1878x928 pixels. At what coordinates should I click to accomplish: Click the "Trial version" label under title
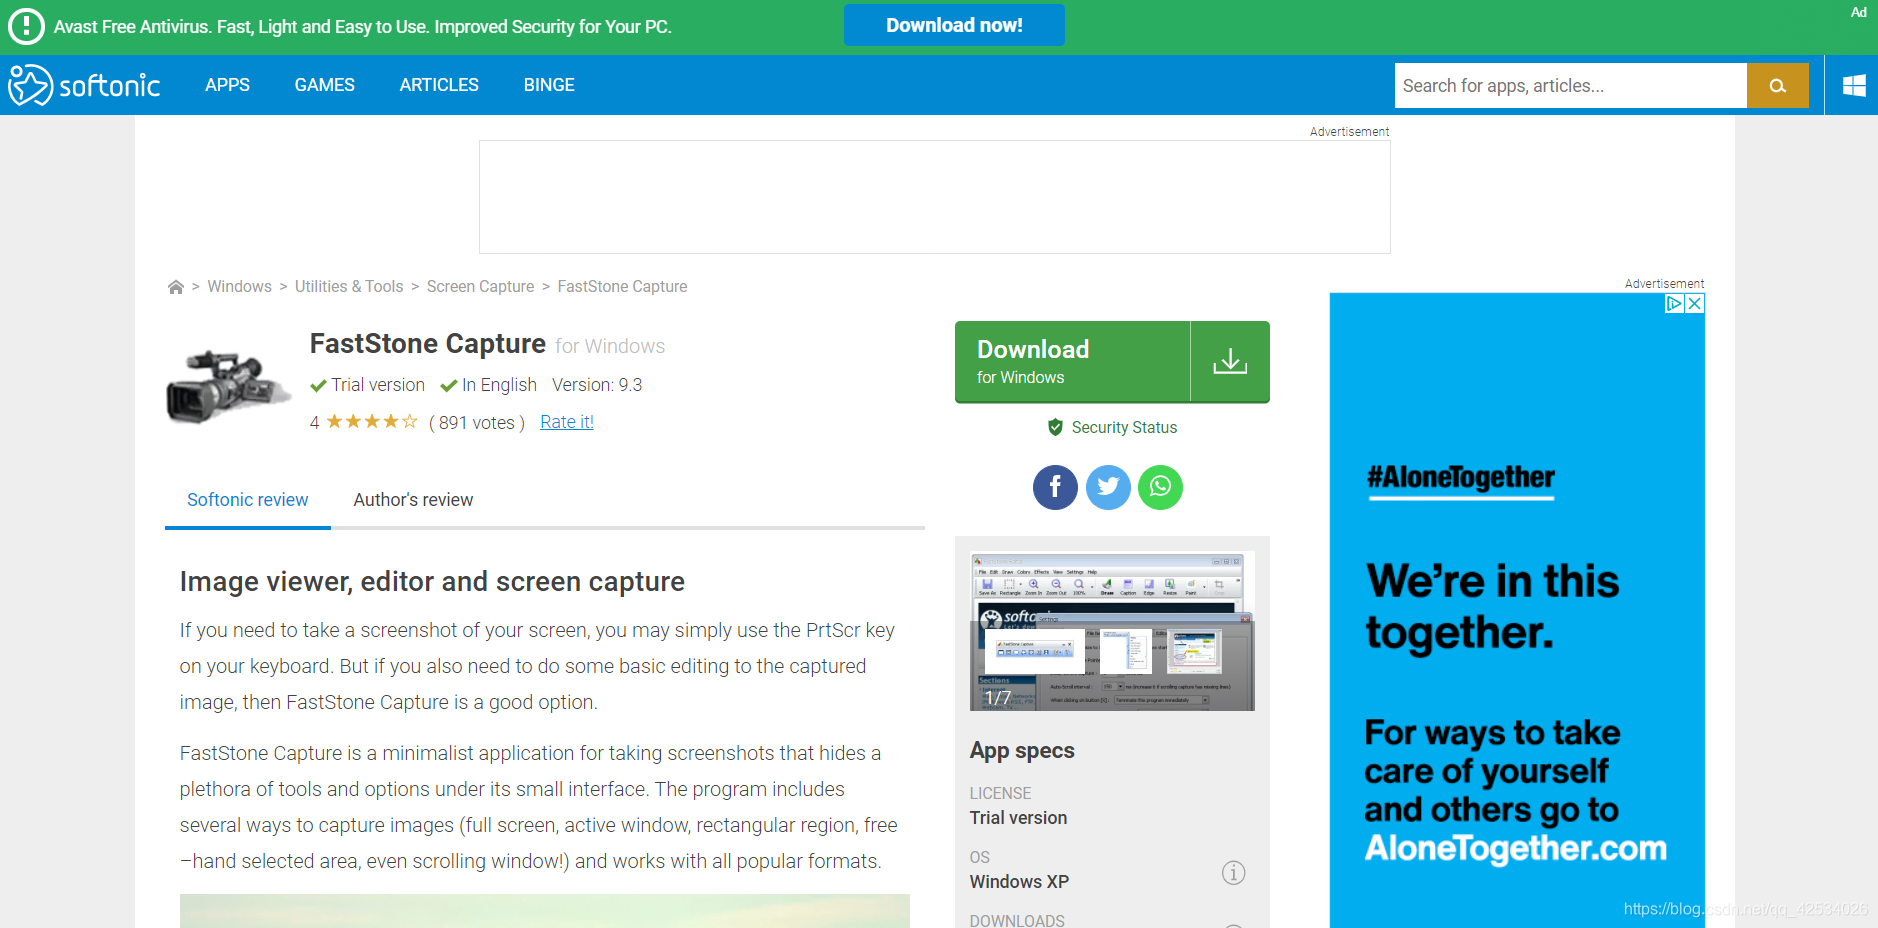pos(378,385)
